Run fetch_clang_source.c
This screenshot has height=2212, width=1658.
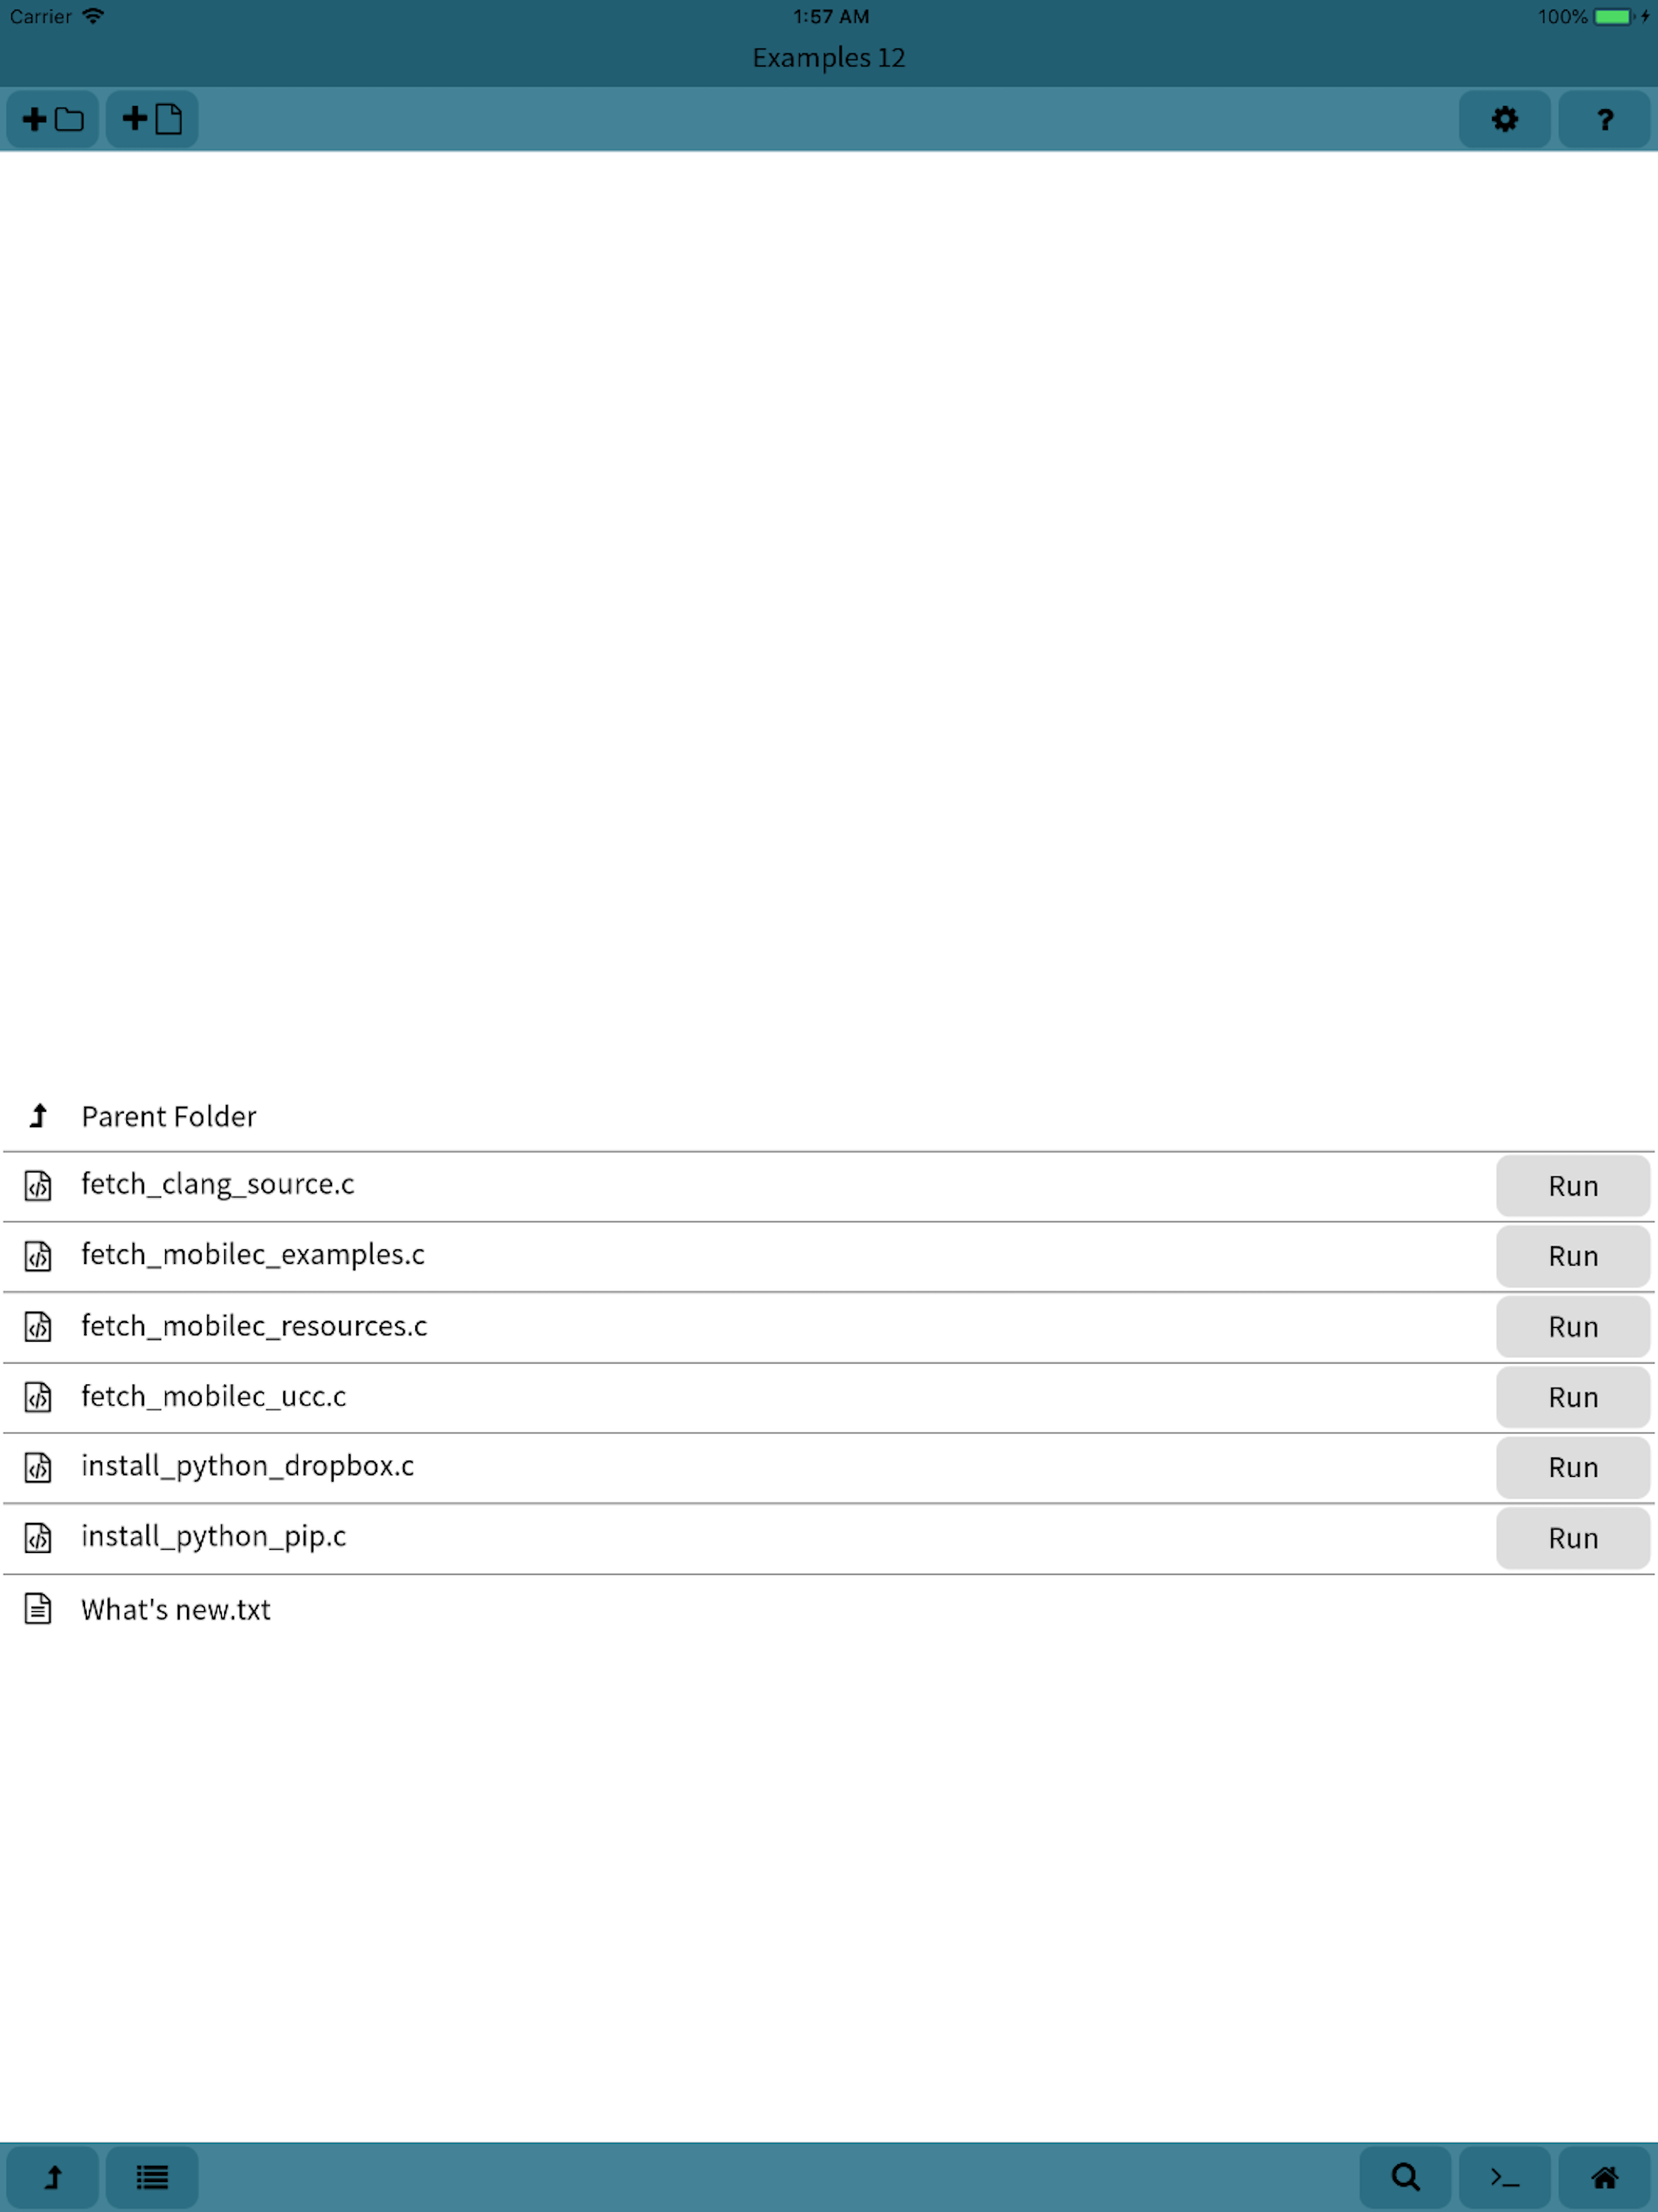[x=1572, y=1186]
